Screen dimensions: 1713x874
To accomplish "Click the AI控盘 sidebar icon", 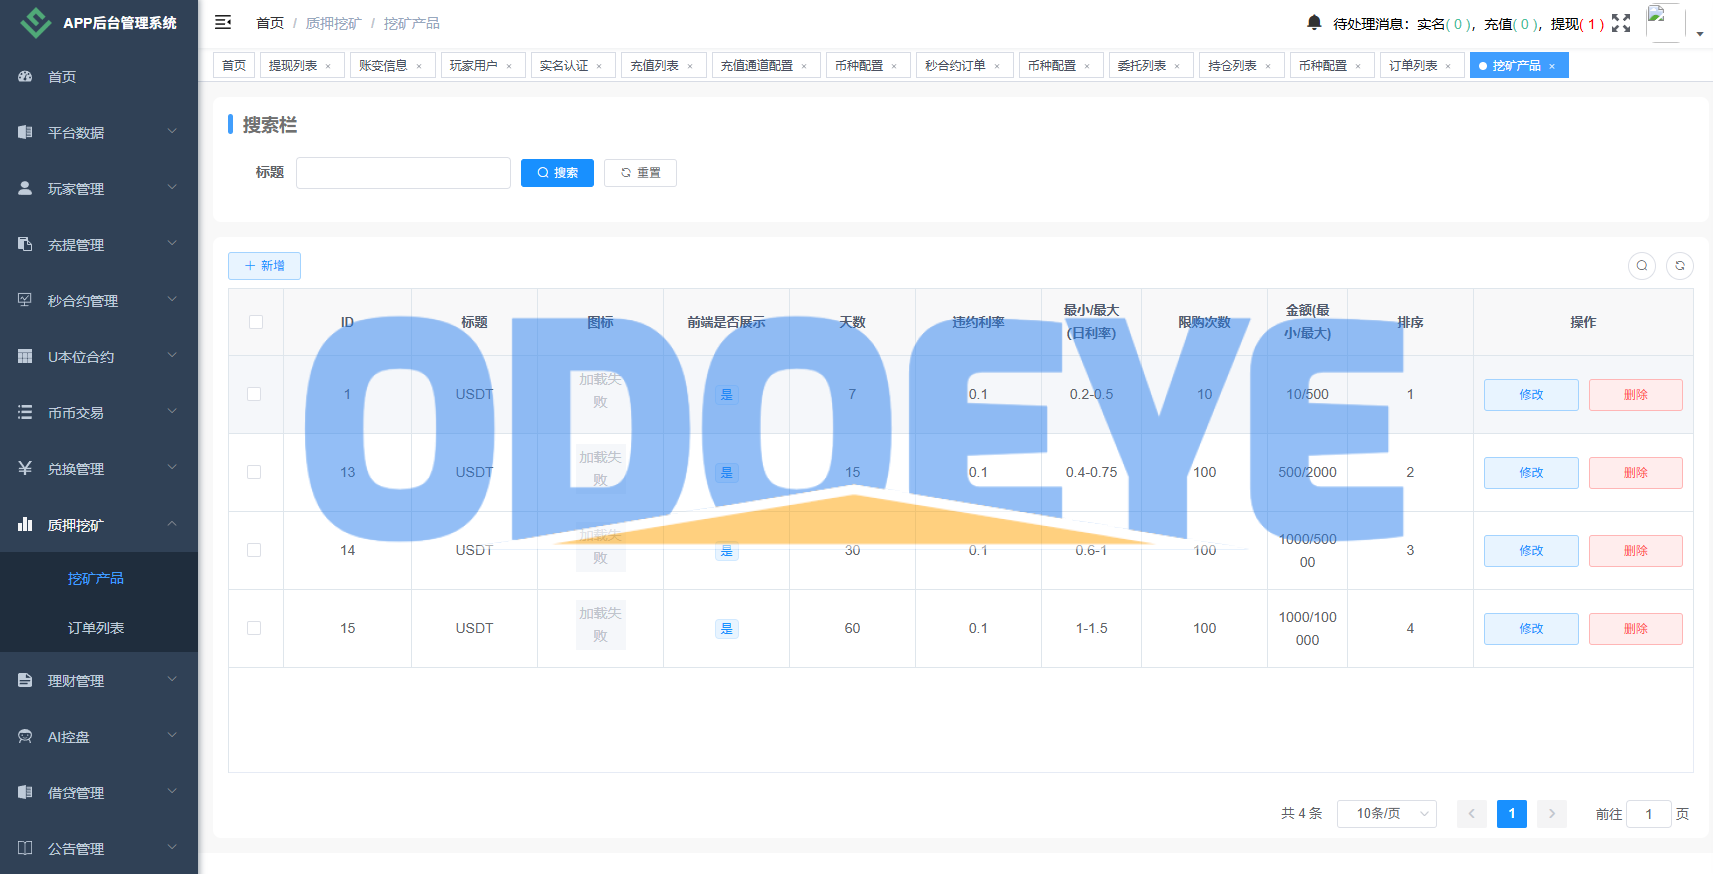I will click(x=25, y=737).
